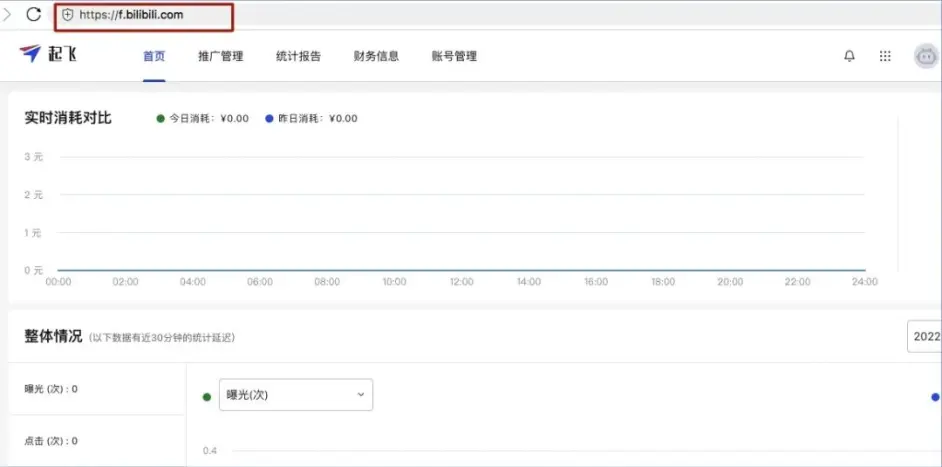Go to the 统计报告 tab

point(298,57)
